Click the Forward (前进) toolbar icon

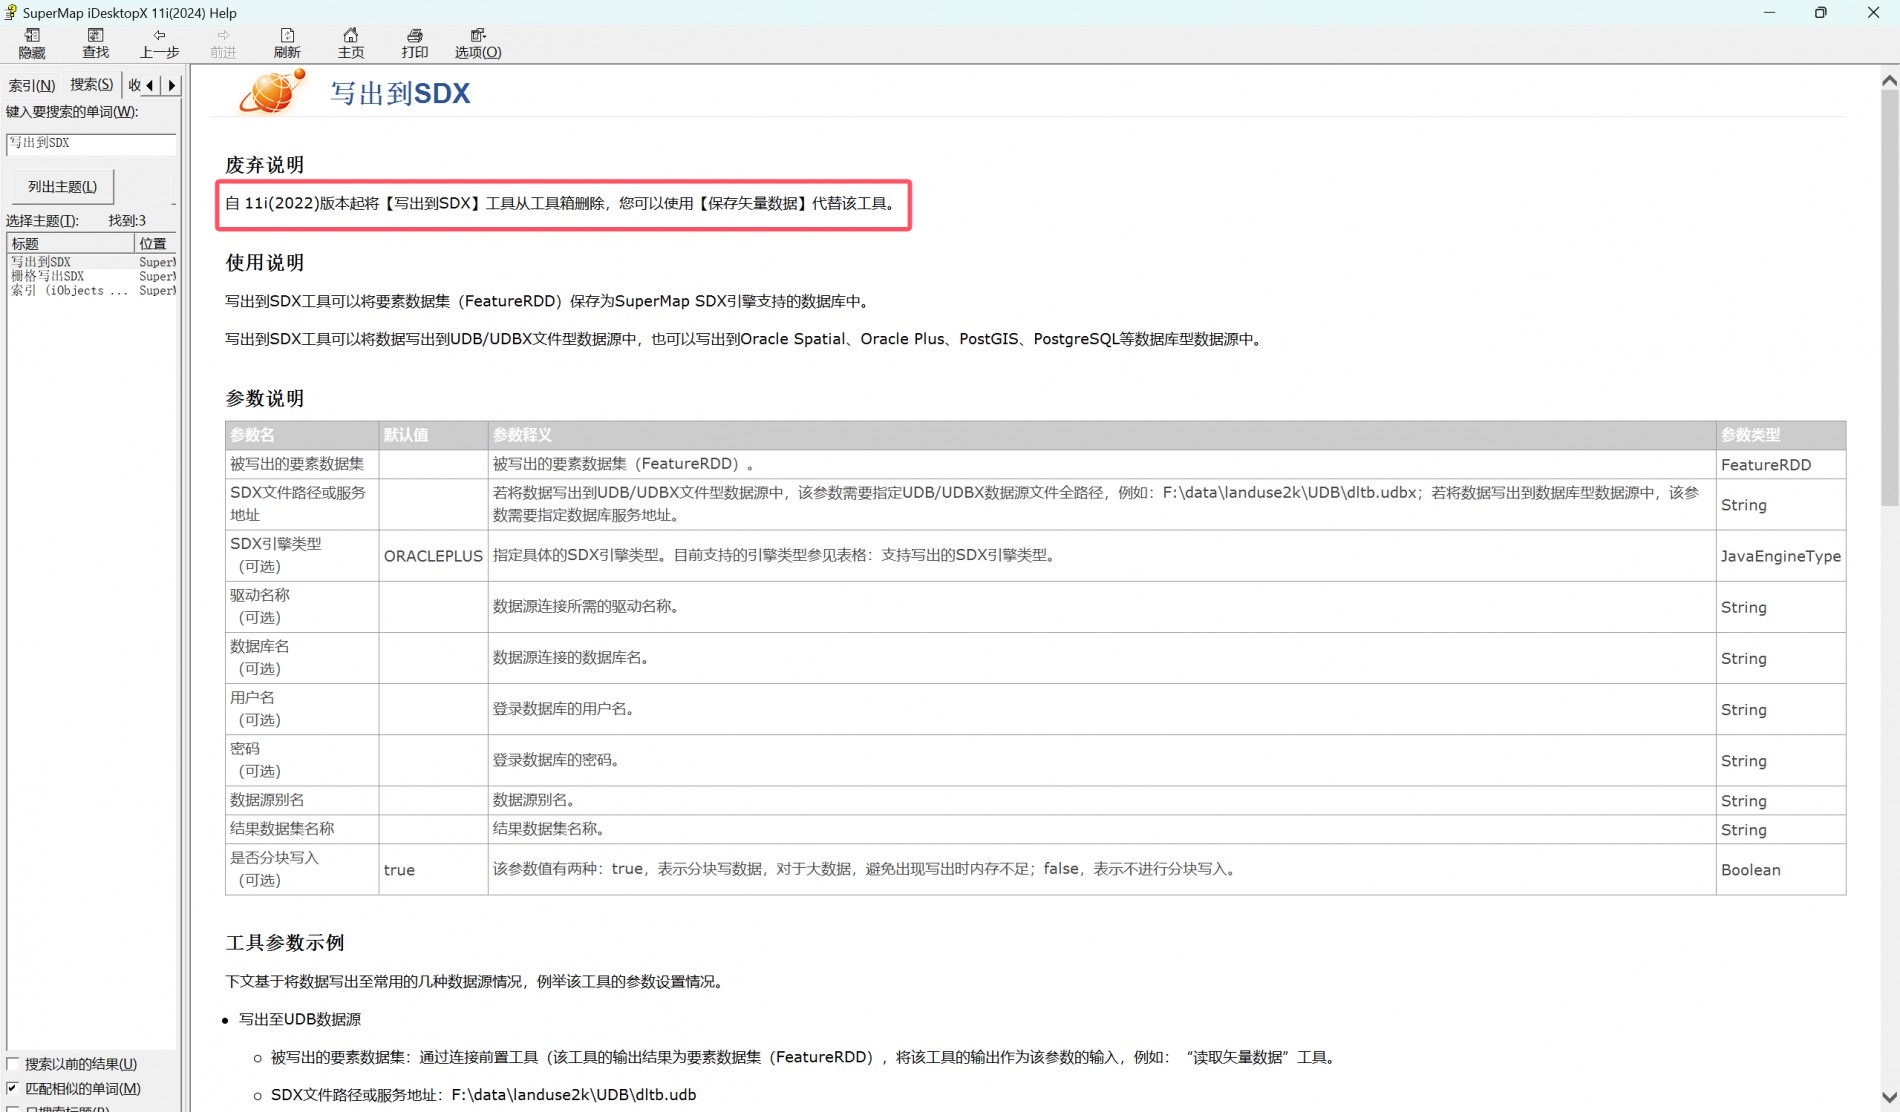pyautogui.click(x=223, y=43)
